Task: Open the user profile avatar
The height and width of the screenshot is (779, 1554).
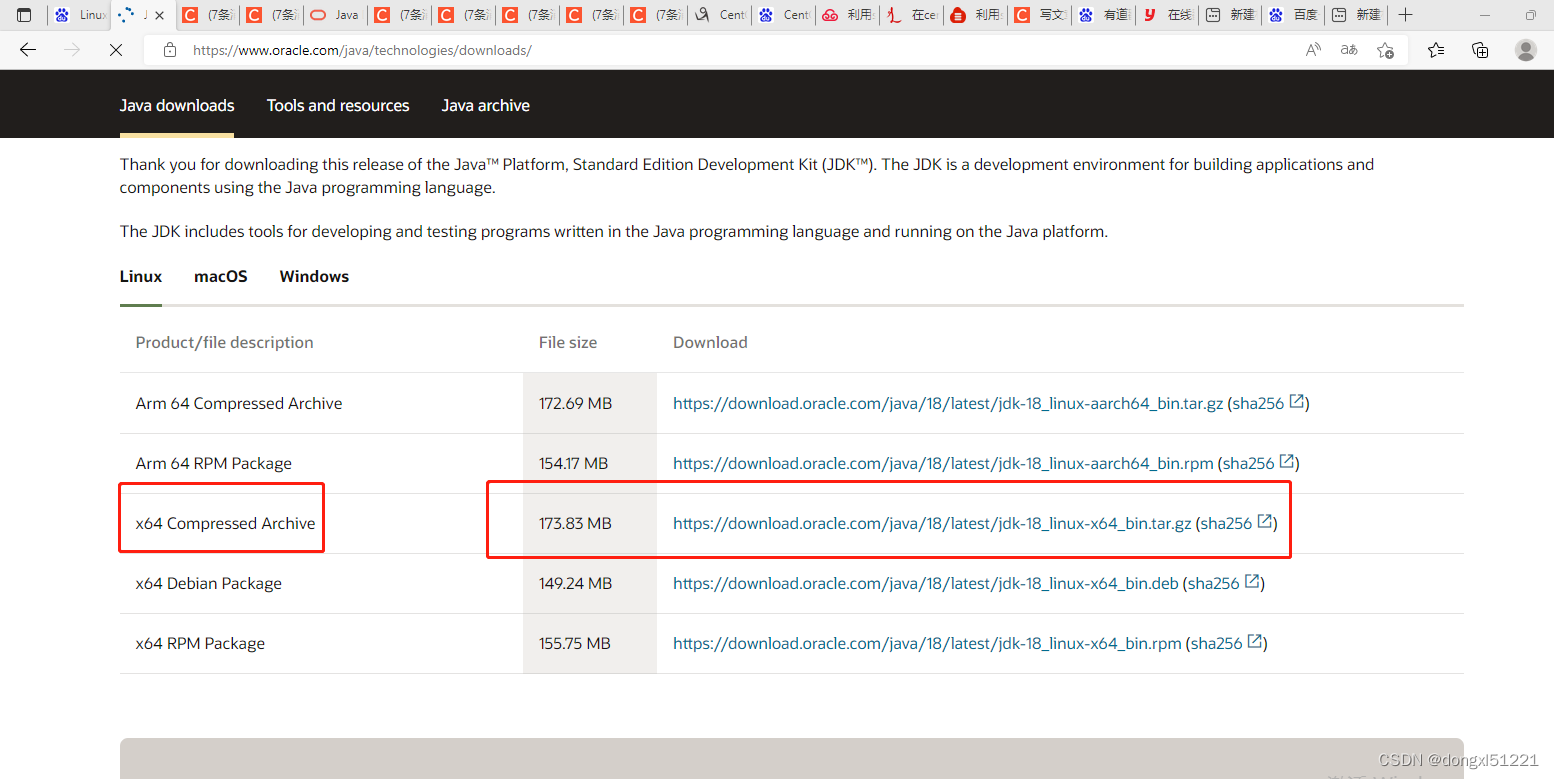Action: click(1526, 50)
